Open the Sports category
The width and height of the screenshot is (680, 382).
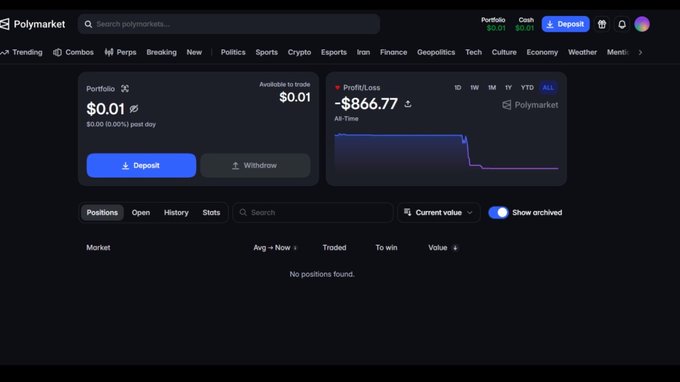tap(266, 52)
